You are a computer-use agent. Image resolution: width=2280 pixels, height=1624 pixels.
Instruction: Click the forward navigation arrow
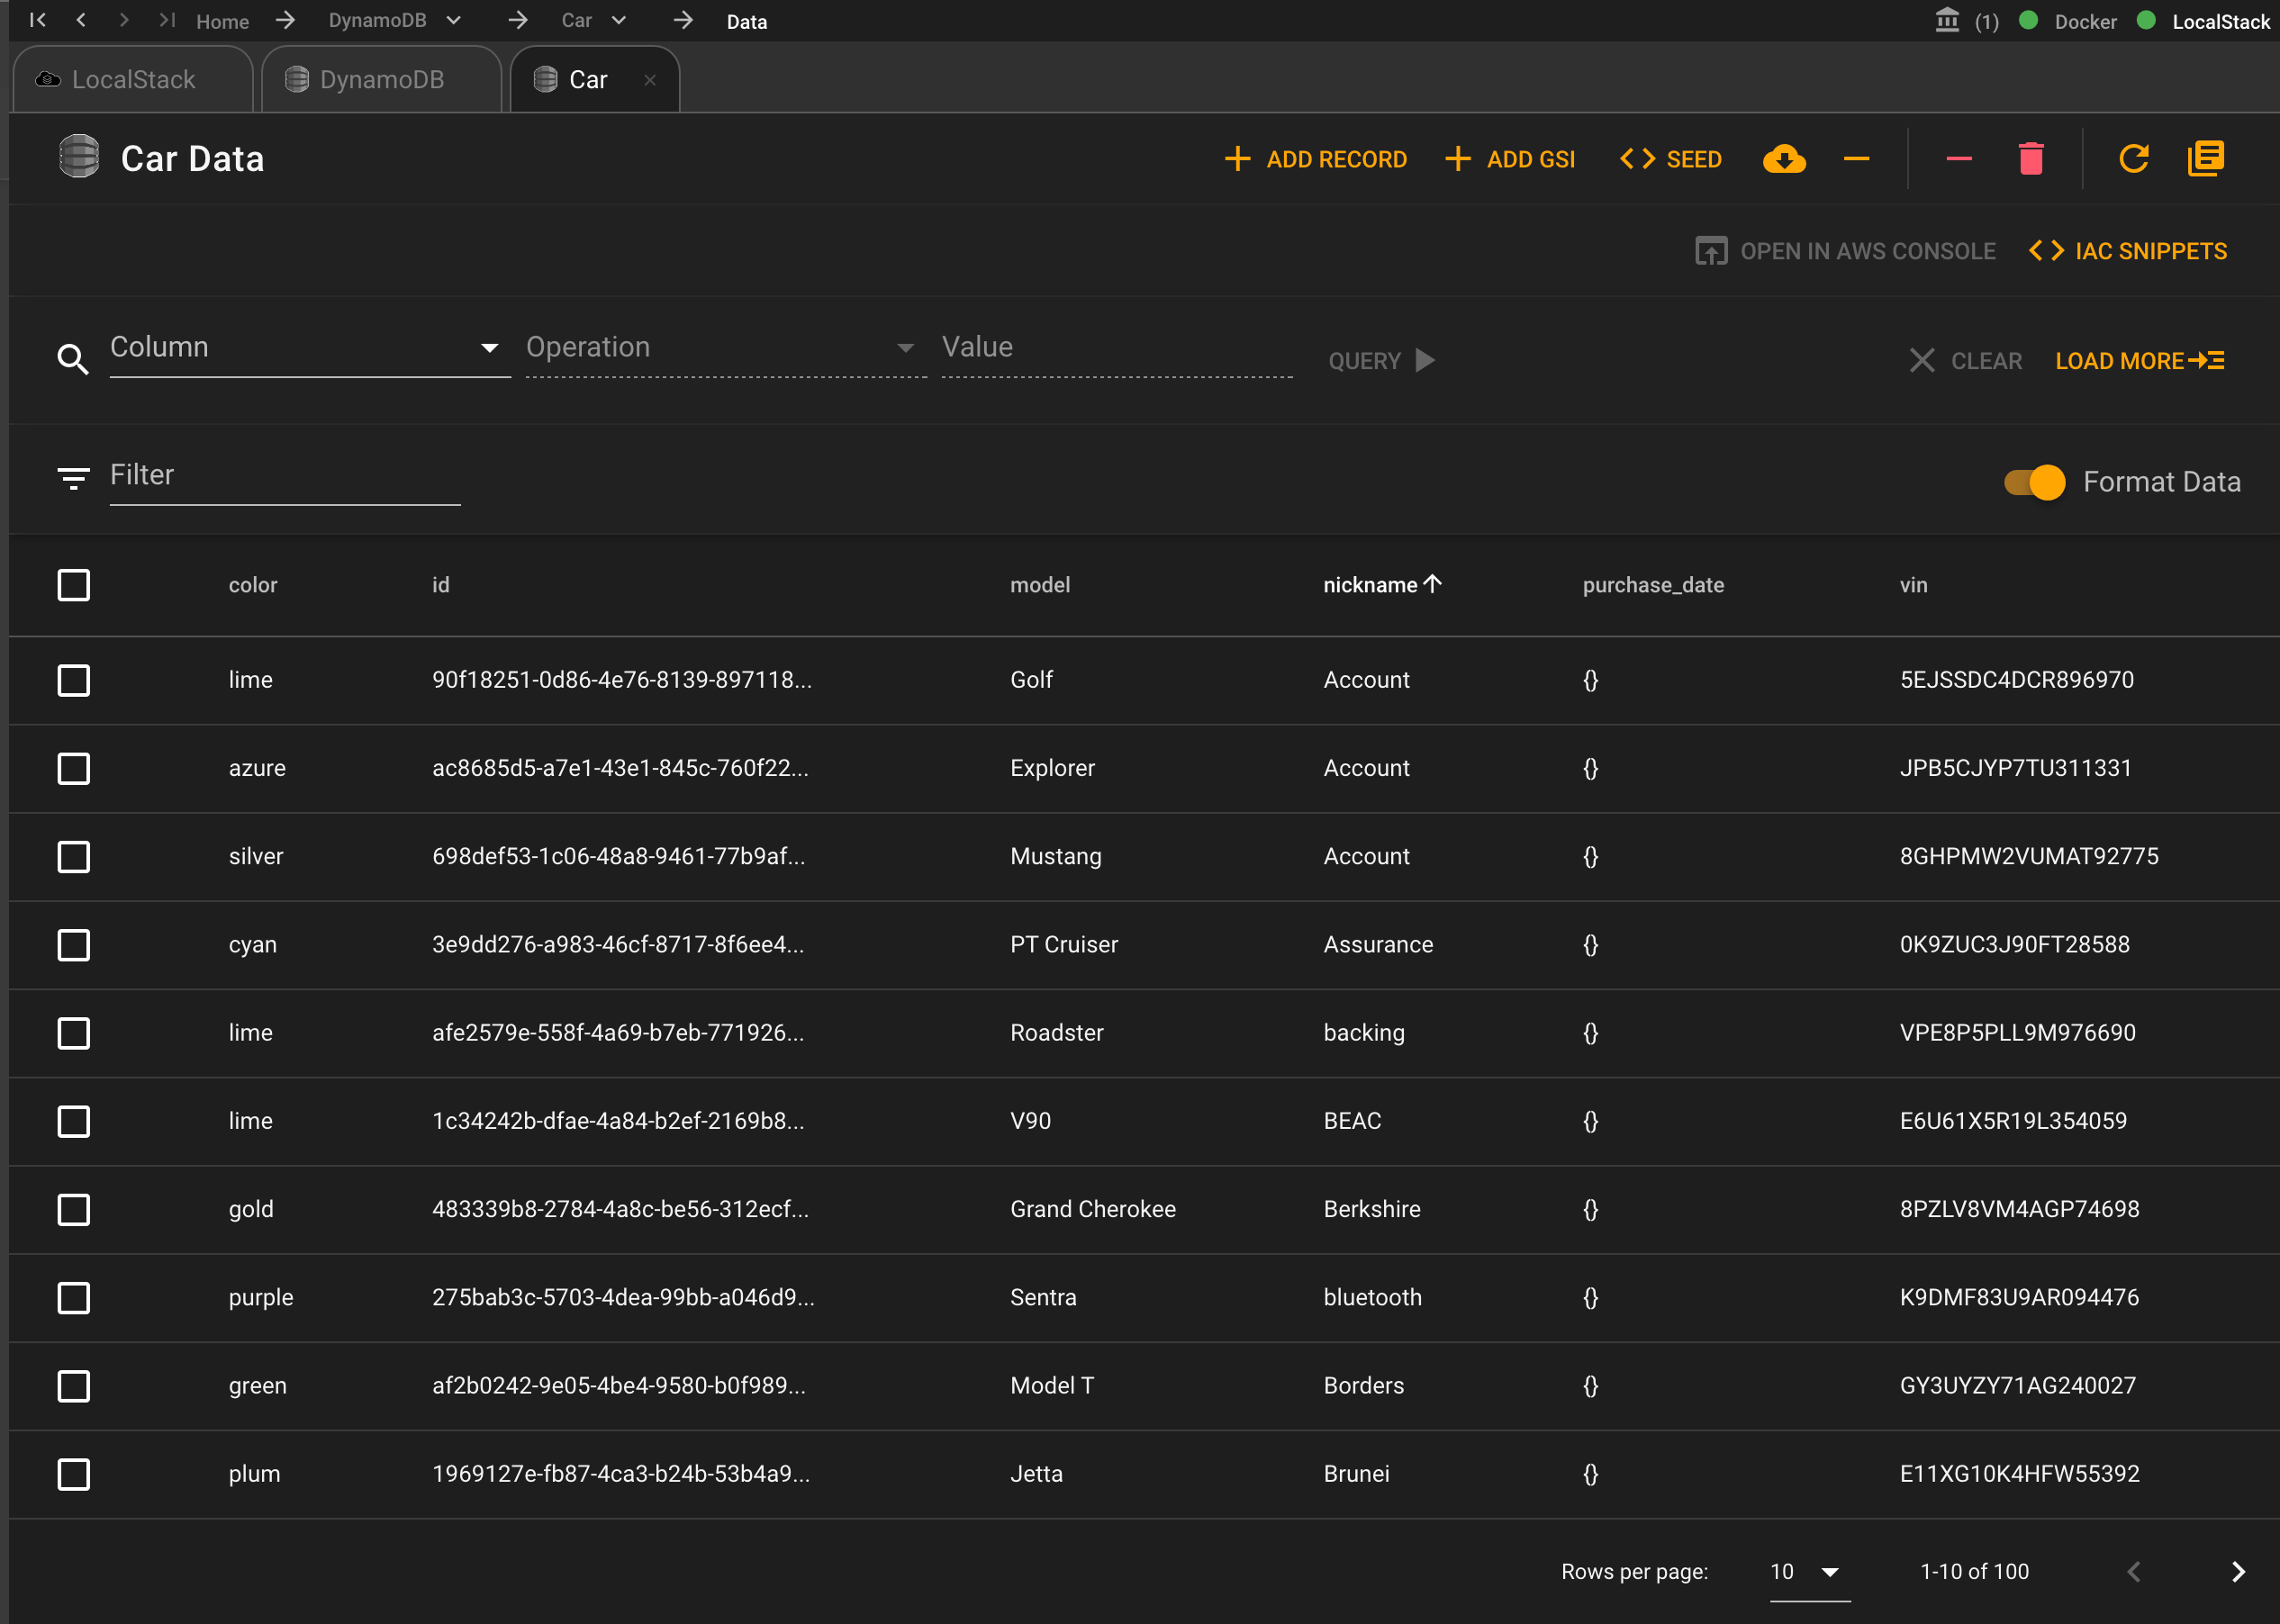coord(124,20)
